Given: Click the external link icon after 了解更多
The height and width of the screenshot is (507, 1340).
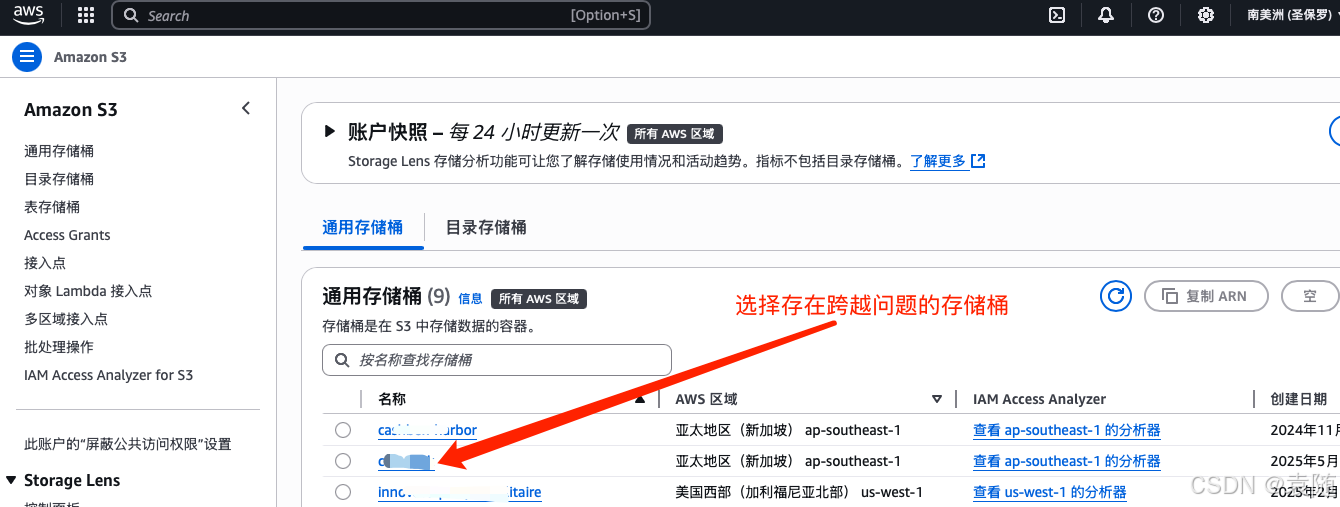Looking at the screenshot, I should pos(979,161).
